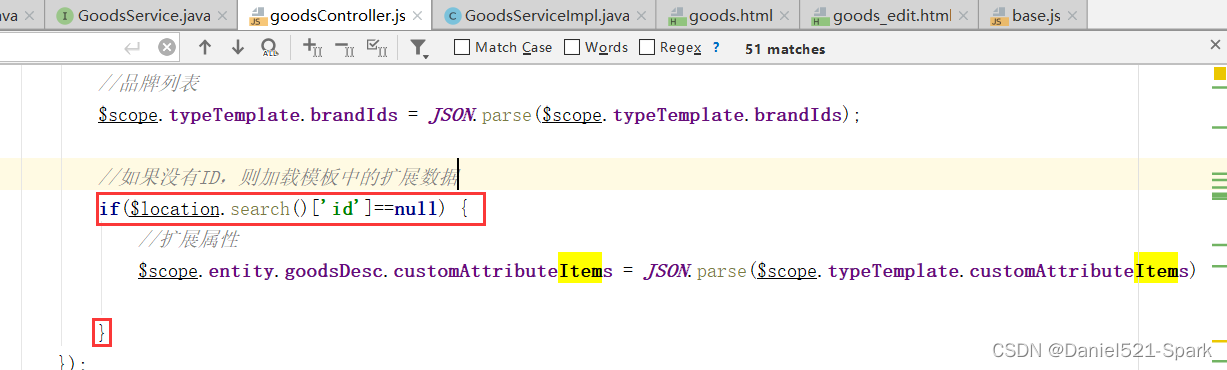
Task: Clear the search field text
Action: pyautogui.click(x=167, y=47)
